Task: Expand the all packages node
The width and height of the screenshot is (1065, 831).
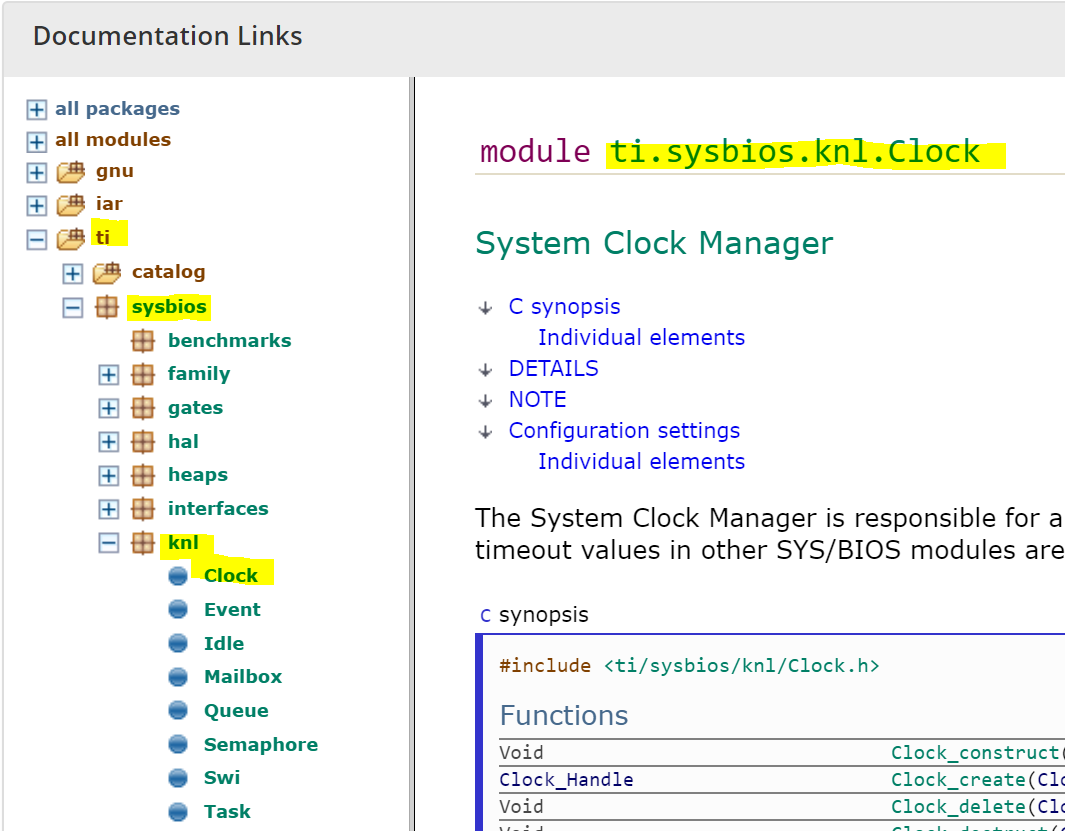Action: [37, 109]
